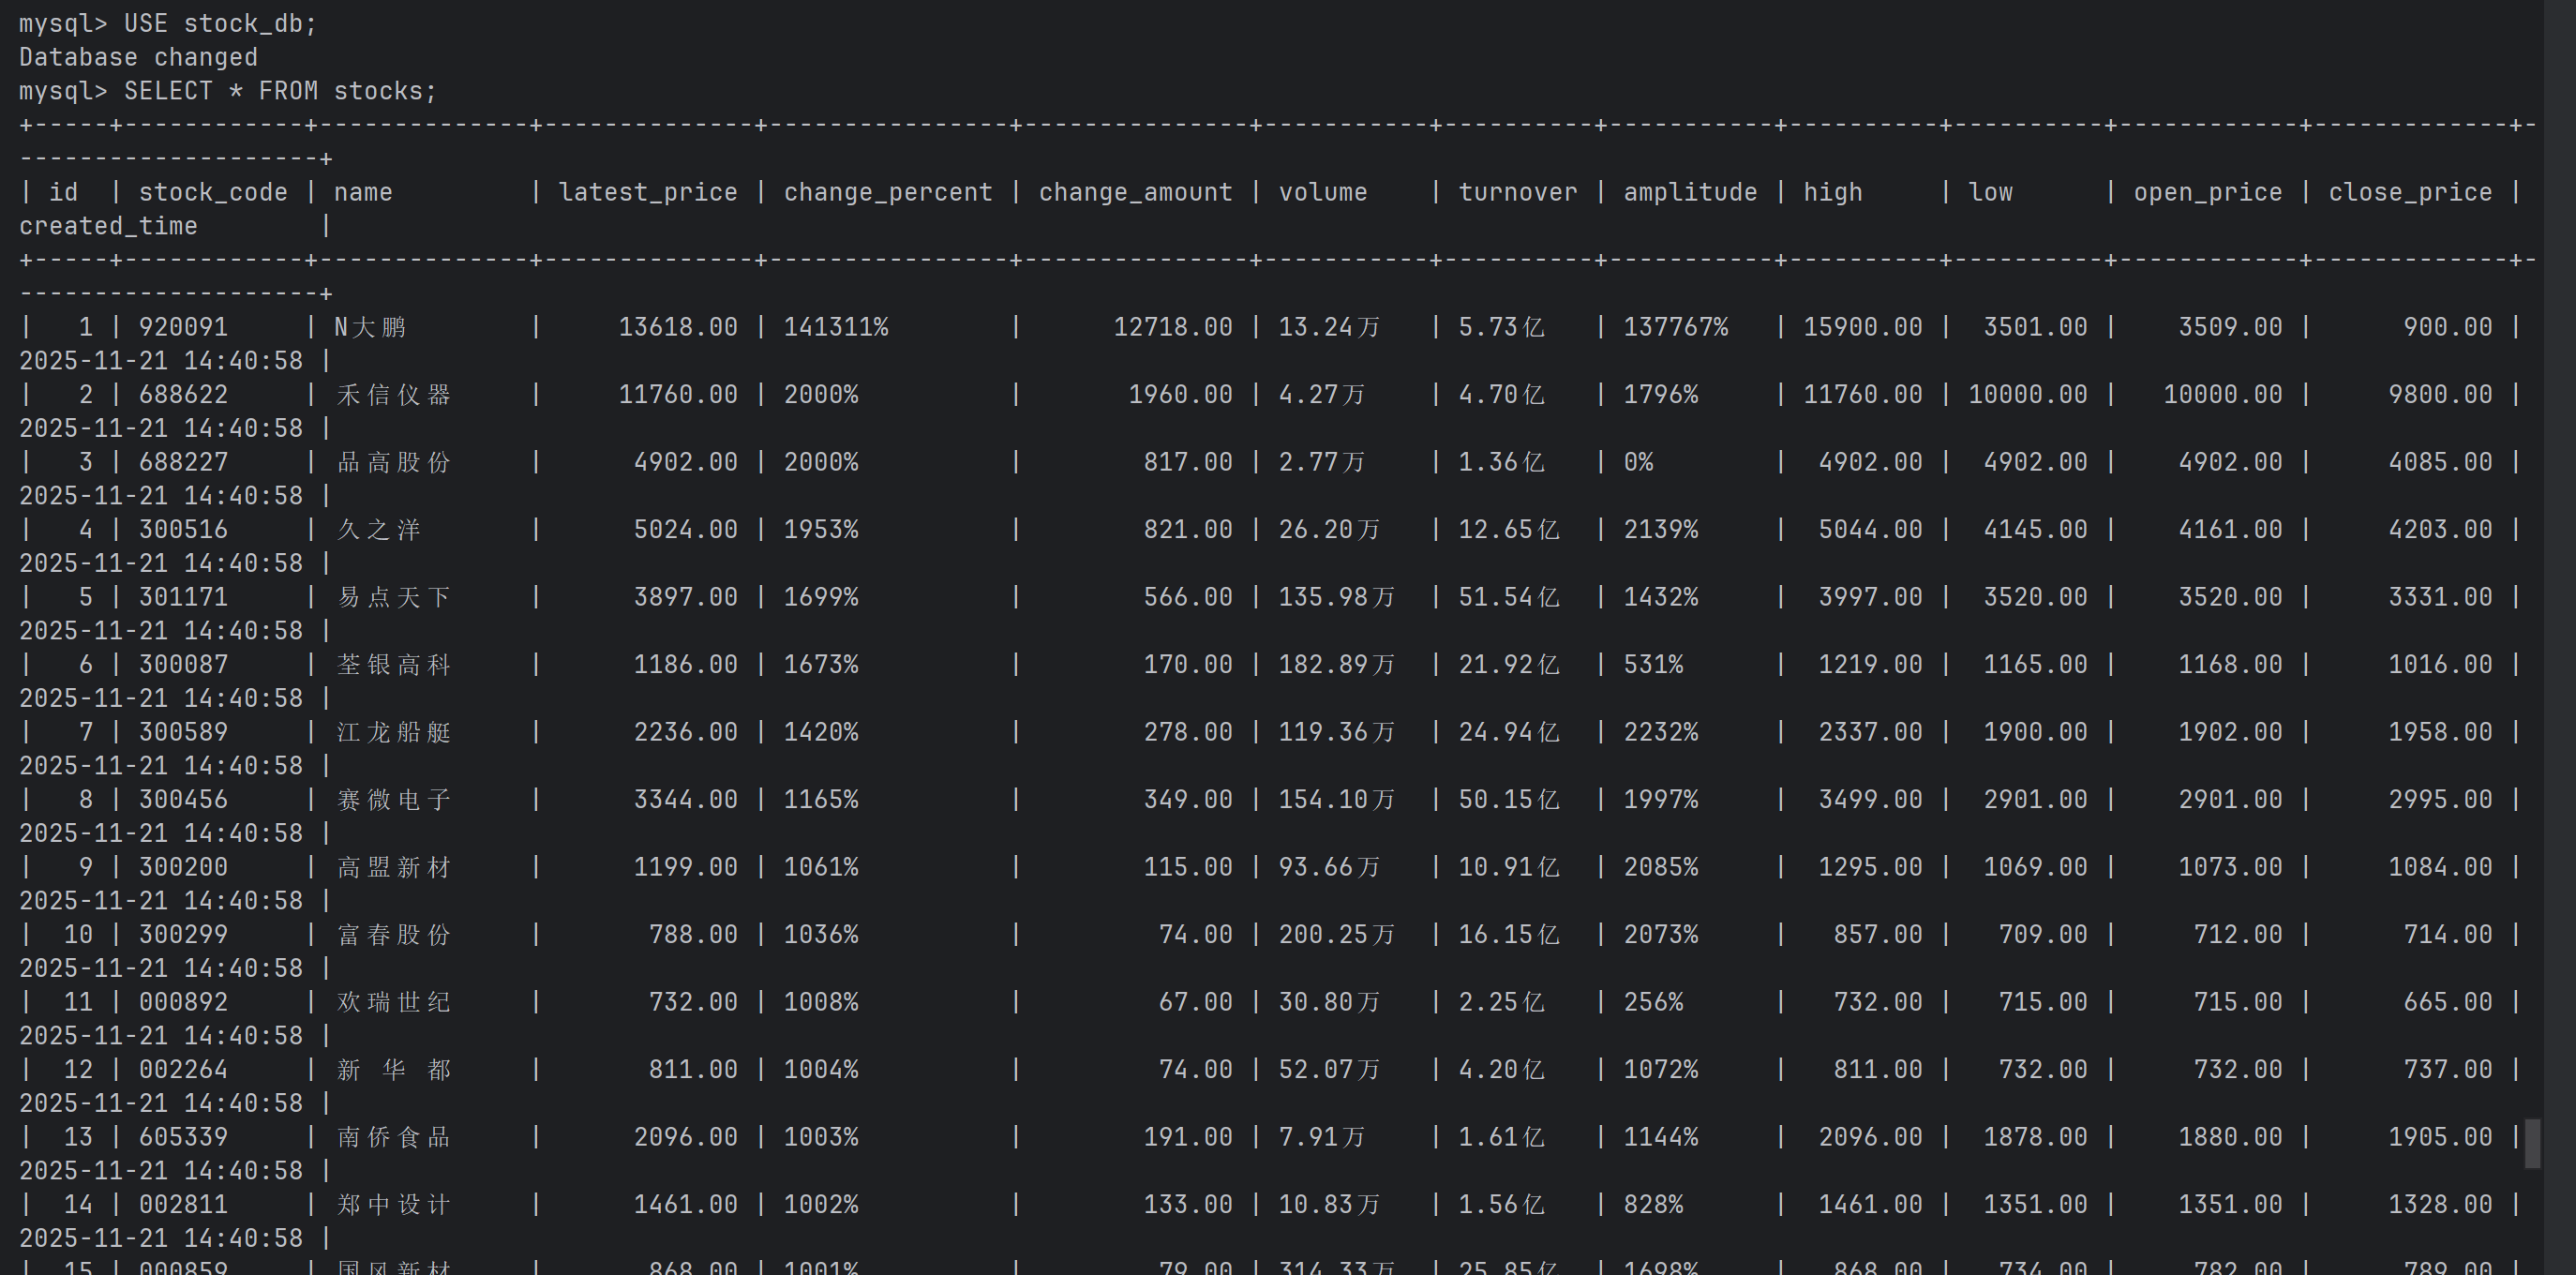Viewport: 2576px width, 1275px height.
Task: Click the 'USE stock_db;' command text
Action: pos(220,23)
